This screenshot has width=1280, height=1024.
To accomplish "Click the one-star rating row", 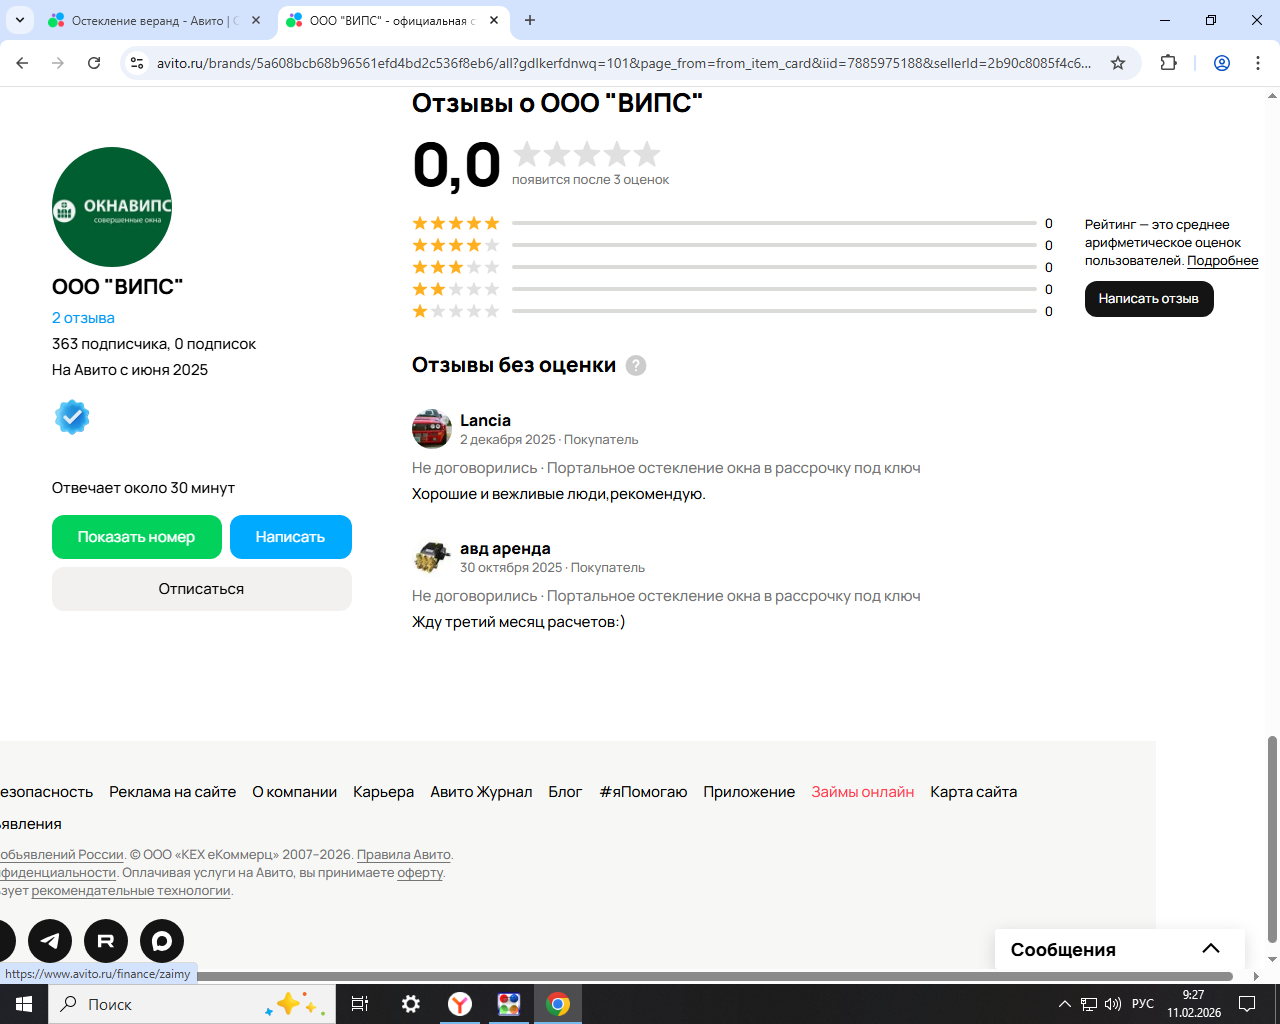I will click(x=732, y=311).
